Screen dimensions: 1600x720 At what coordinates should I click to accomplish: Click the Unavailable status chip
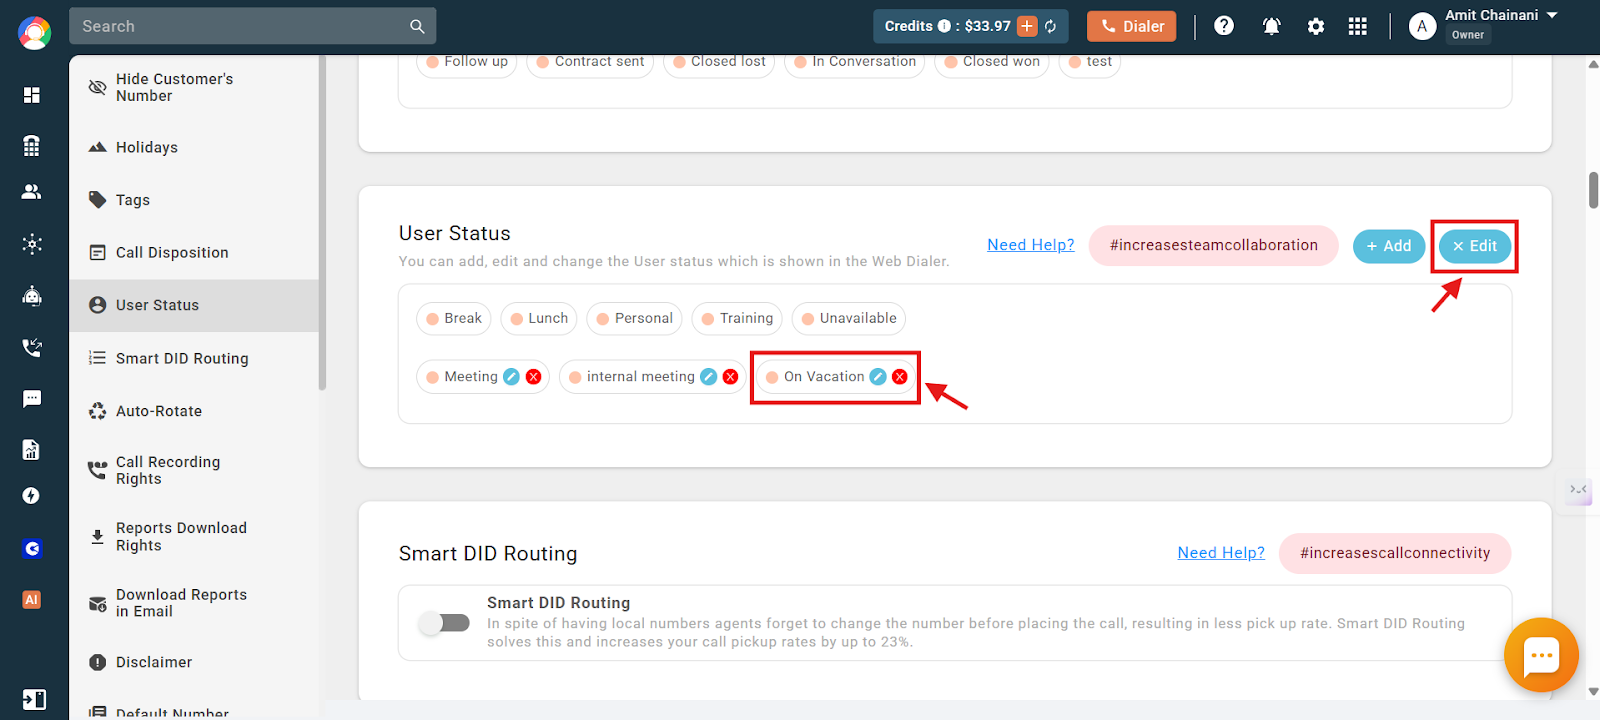pyautogui.click(x=849, y=319)
